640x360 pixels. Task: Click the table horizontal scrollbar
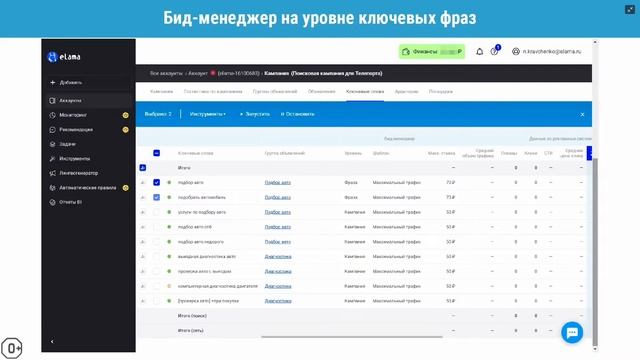click(352, 337)
